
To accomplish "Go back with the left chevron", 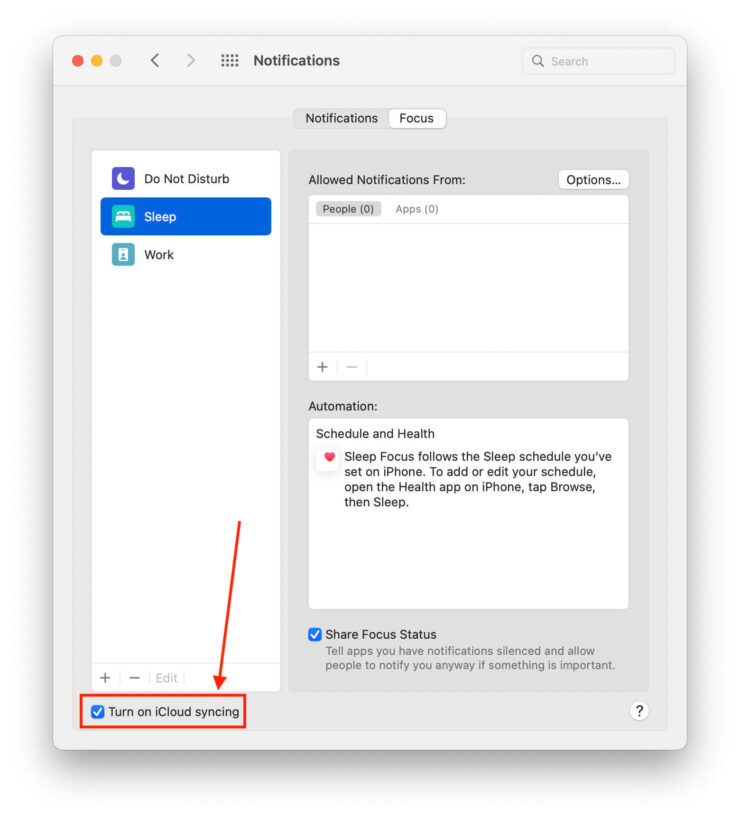I will (x=155, y=61).
